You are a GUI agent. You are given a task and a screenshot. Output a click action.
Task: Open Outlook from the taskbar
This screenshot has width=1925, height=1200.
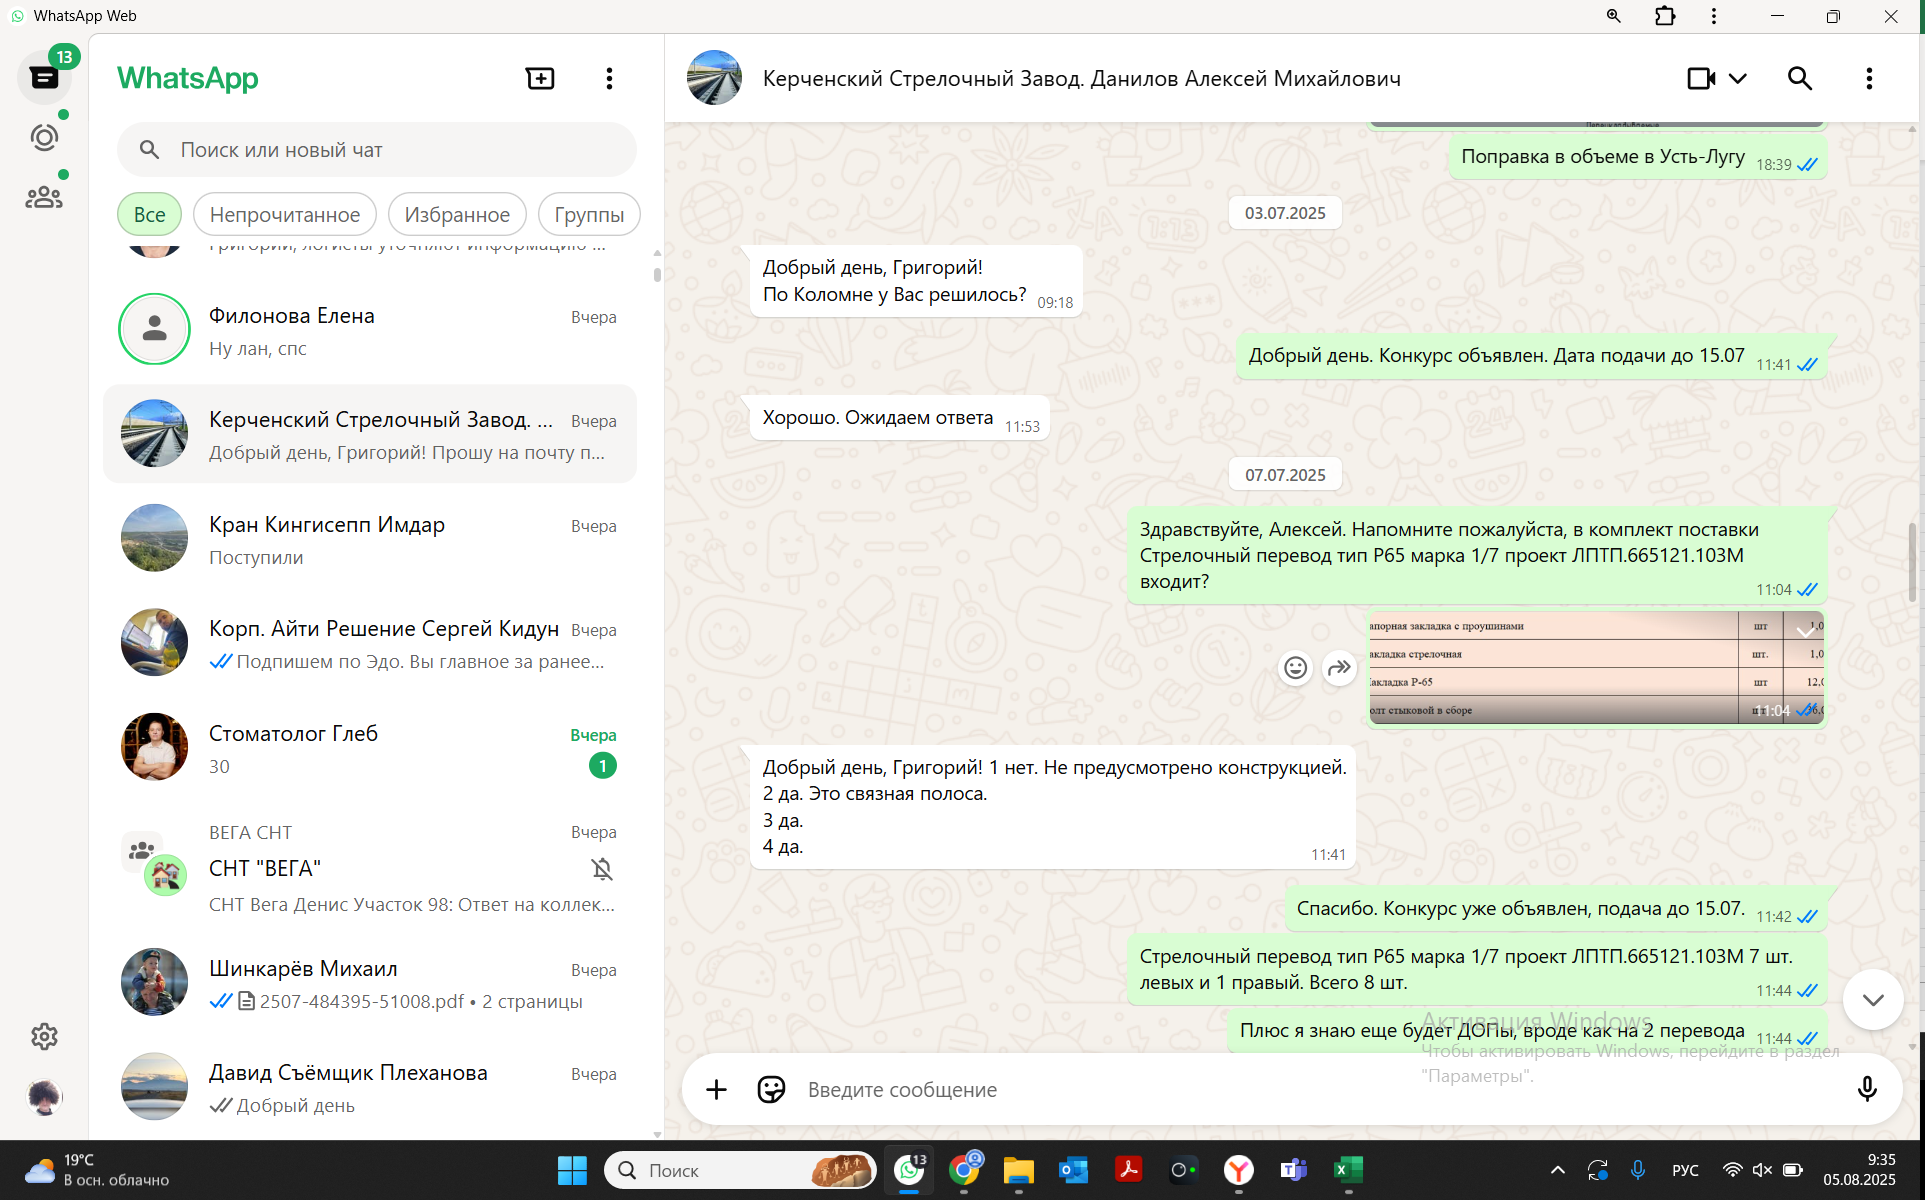(x=1074, y=1170)
